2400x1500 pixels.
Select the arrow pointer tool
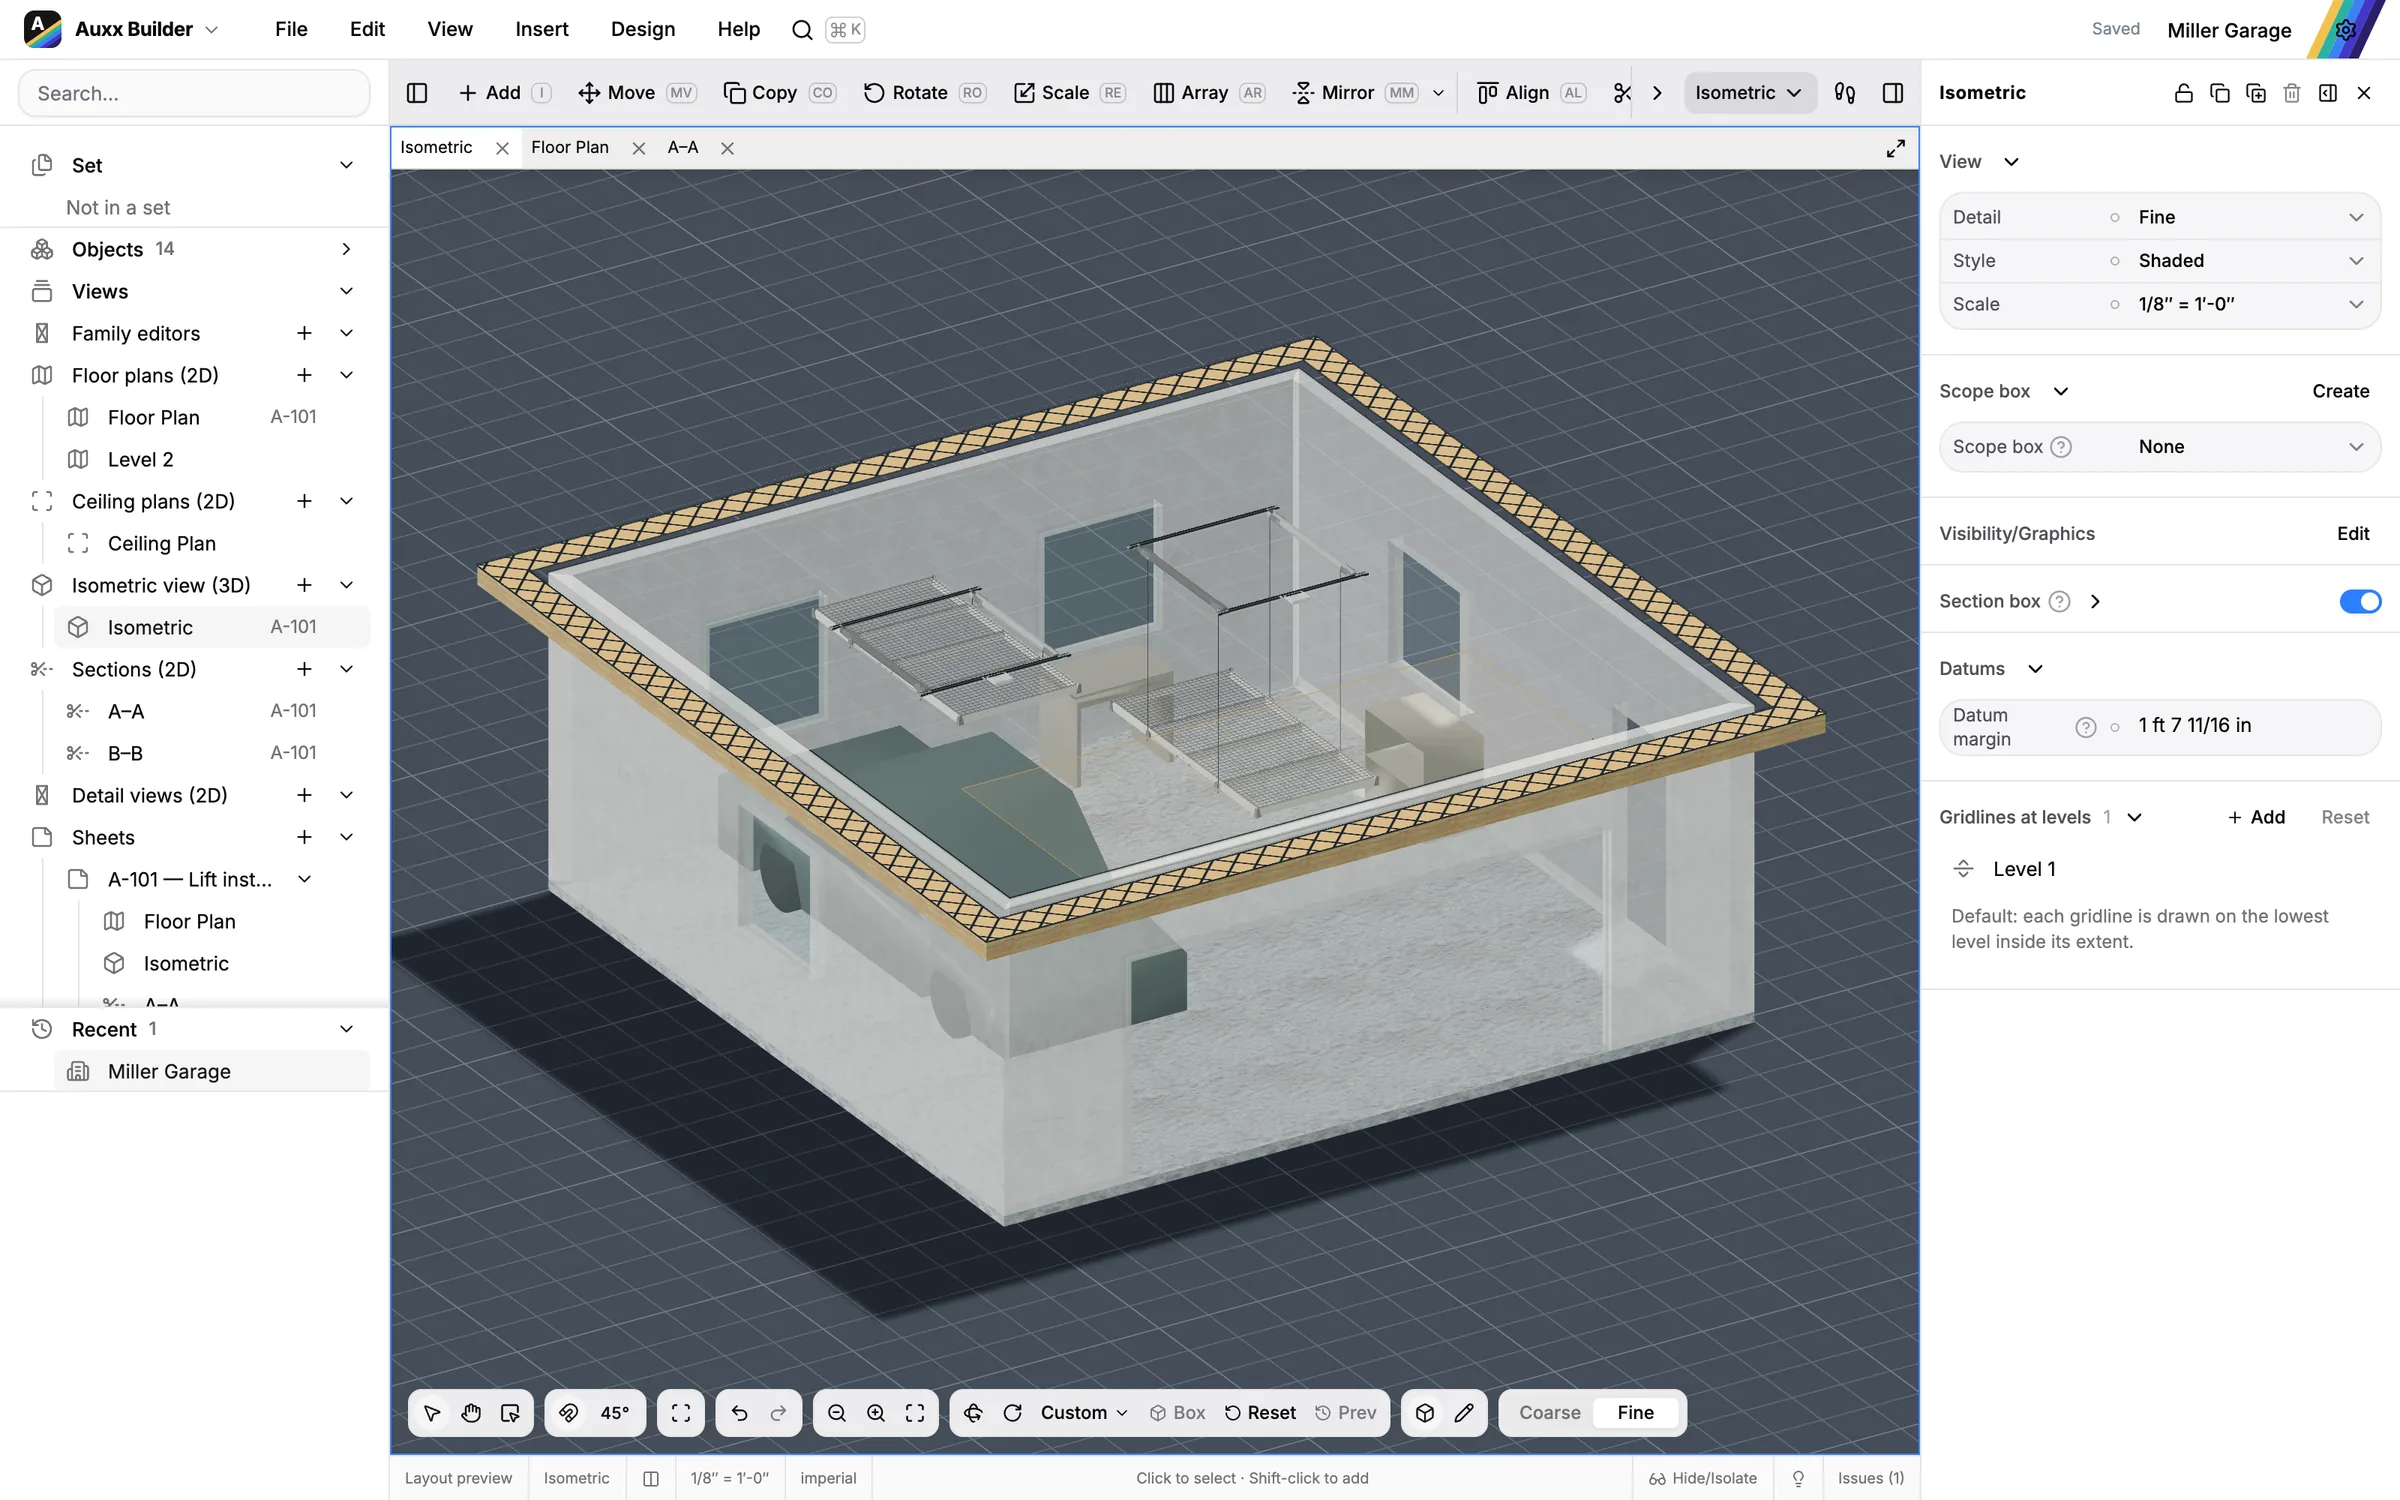tap(432, 1413)
